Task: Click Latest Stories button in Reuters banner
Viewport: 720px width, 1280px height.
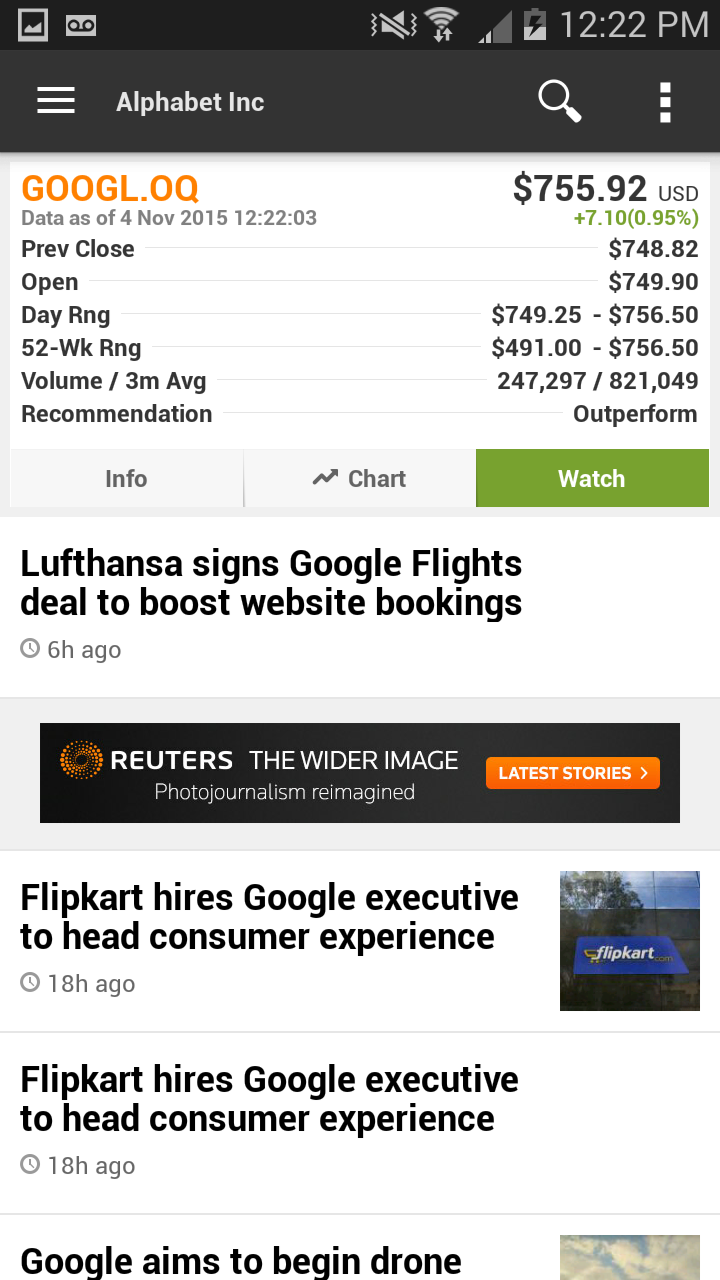Action: (x=572, y=773)
